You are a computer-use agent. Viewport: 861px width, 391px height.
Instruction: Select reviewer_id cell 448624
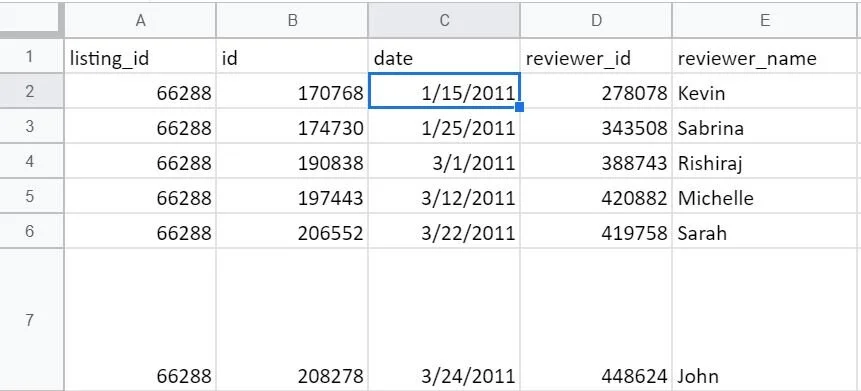596,320
